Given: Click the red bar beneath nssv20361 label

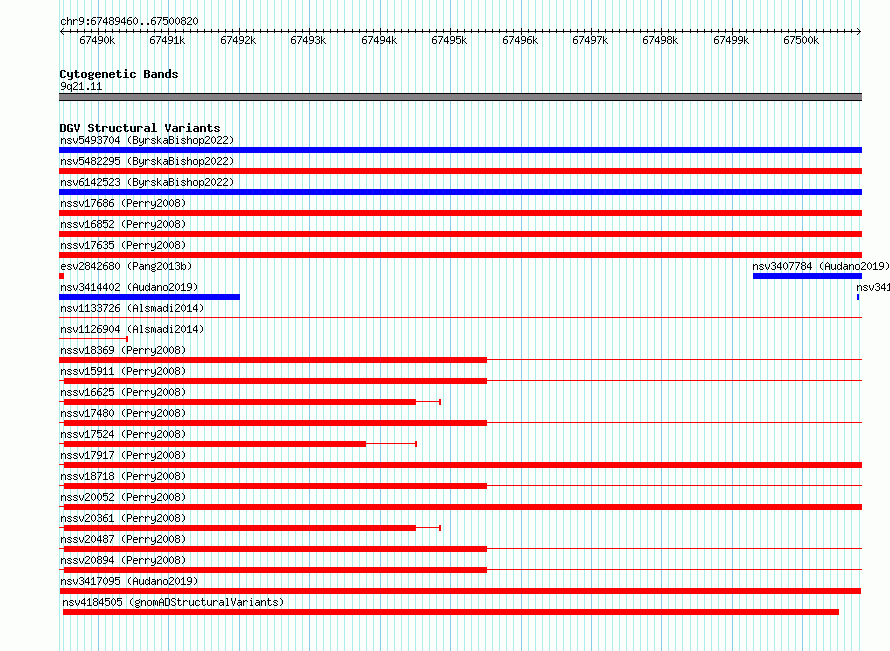Looking at the screenshot, I should [240, 528].
